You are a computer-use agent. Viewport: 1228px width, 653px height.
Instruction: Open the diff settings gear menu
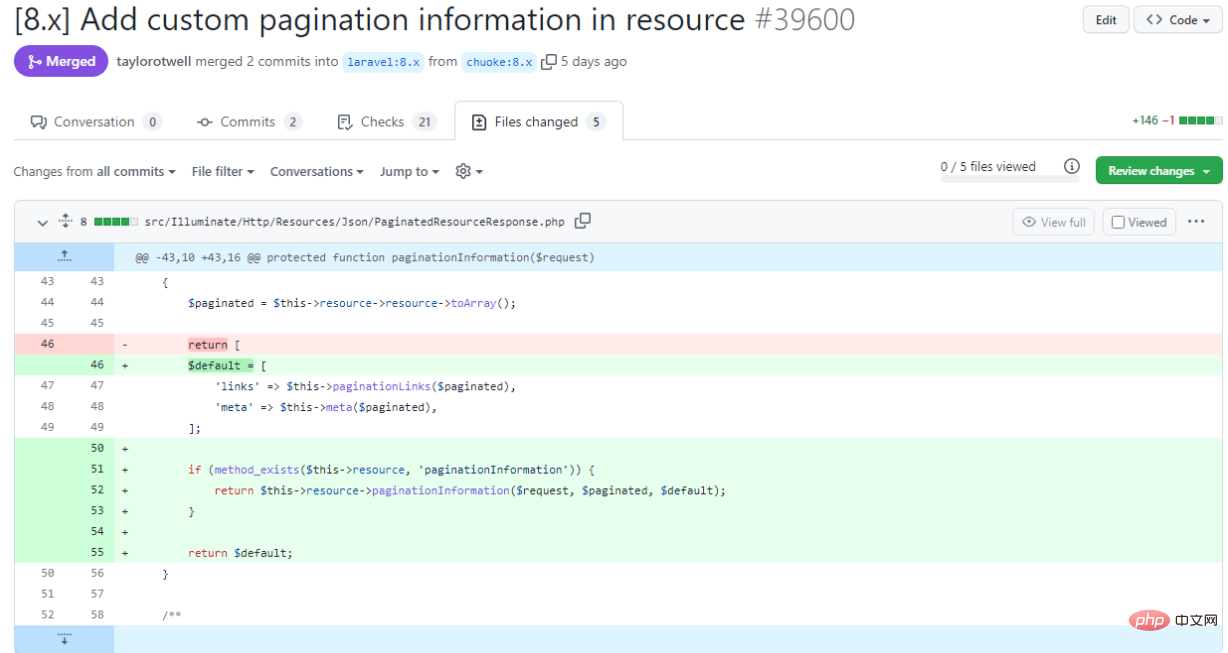[469, 172]
